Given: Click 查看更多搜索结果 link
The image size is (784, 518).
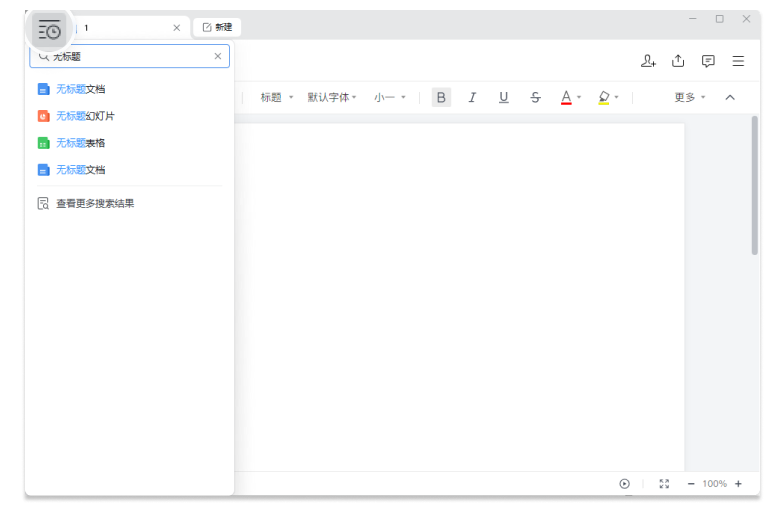Looking at the screenshot, I should point(94,203).
